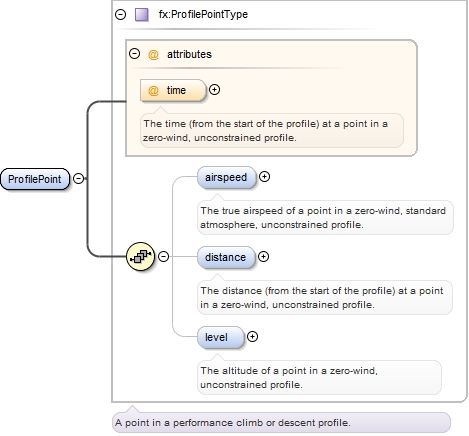The width and height of the screenshot is (469, 436).
Task: Collapse the attributes group
Action: 134,54
